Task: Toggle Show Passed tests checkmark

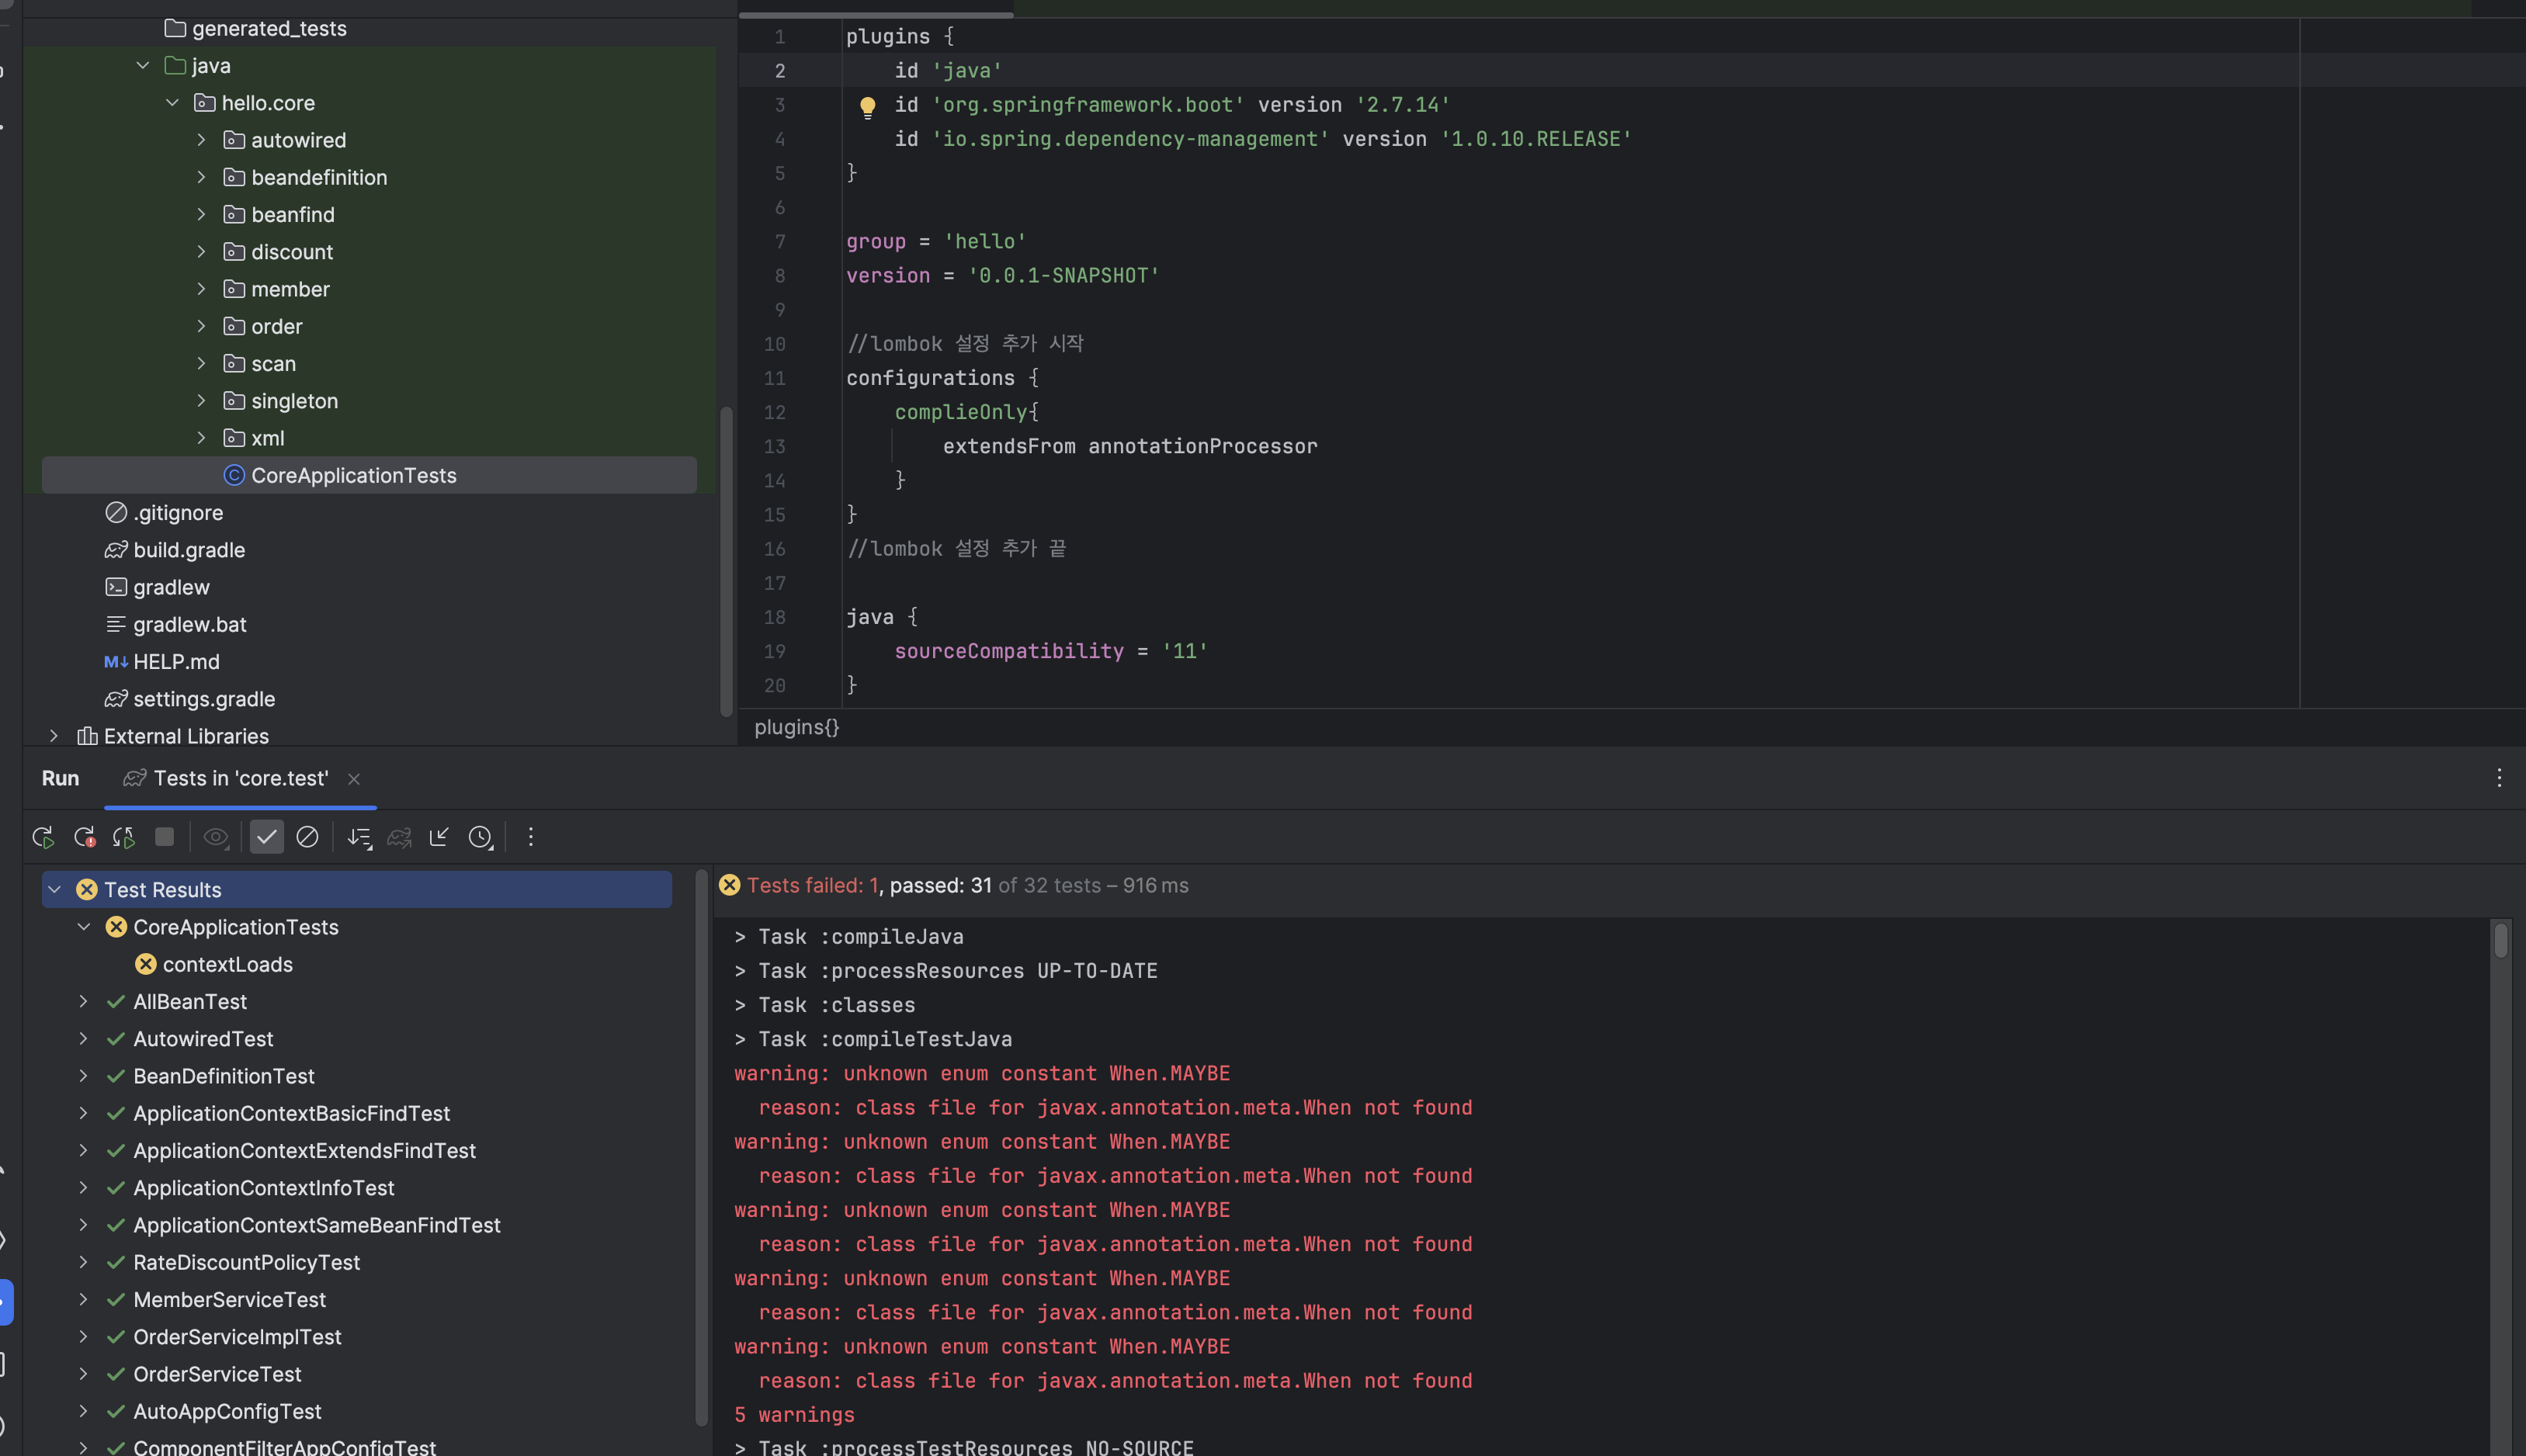Action: (x=267, y=837)
